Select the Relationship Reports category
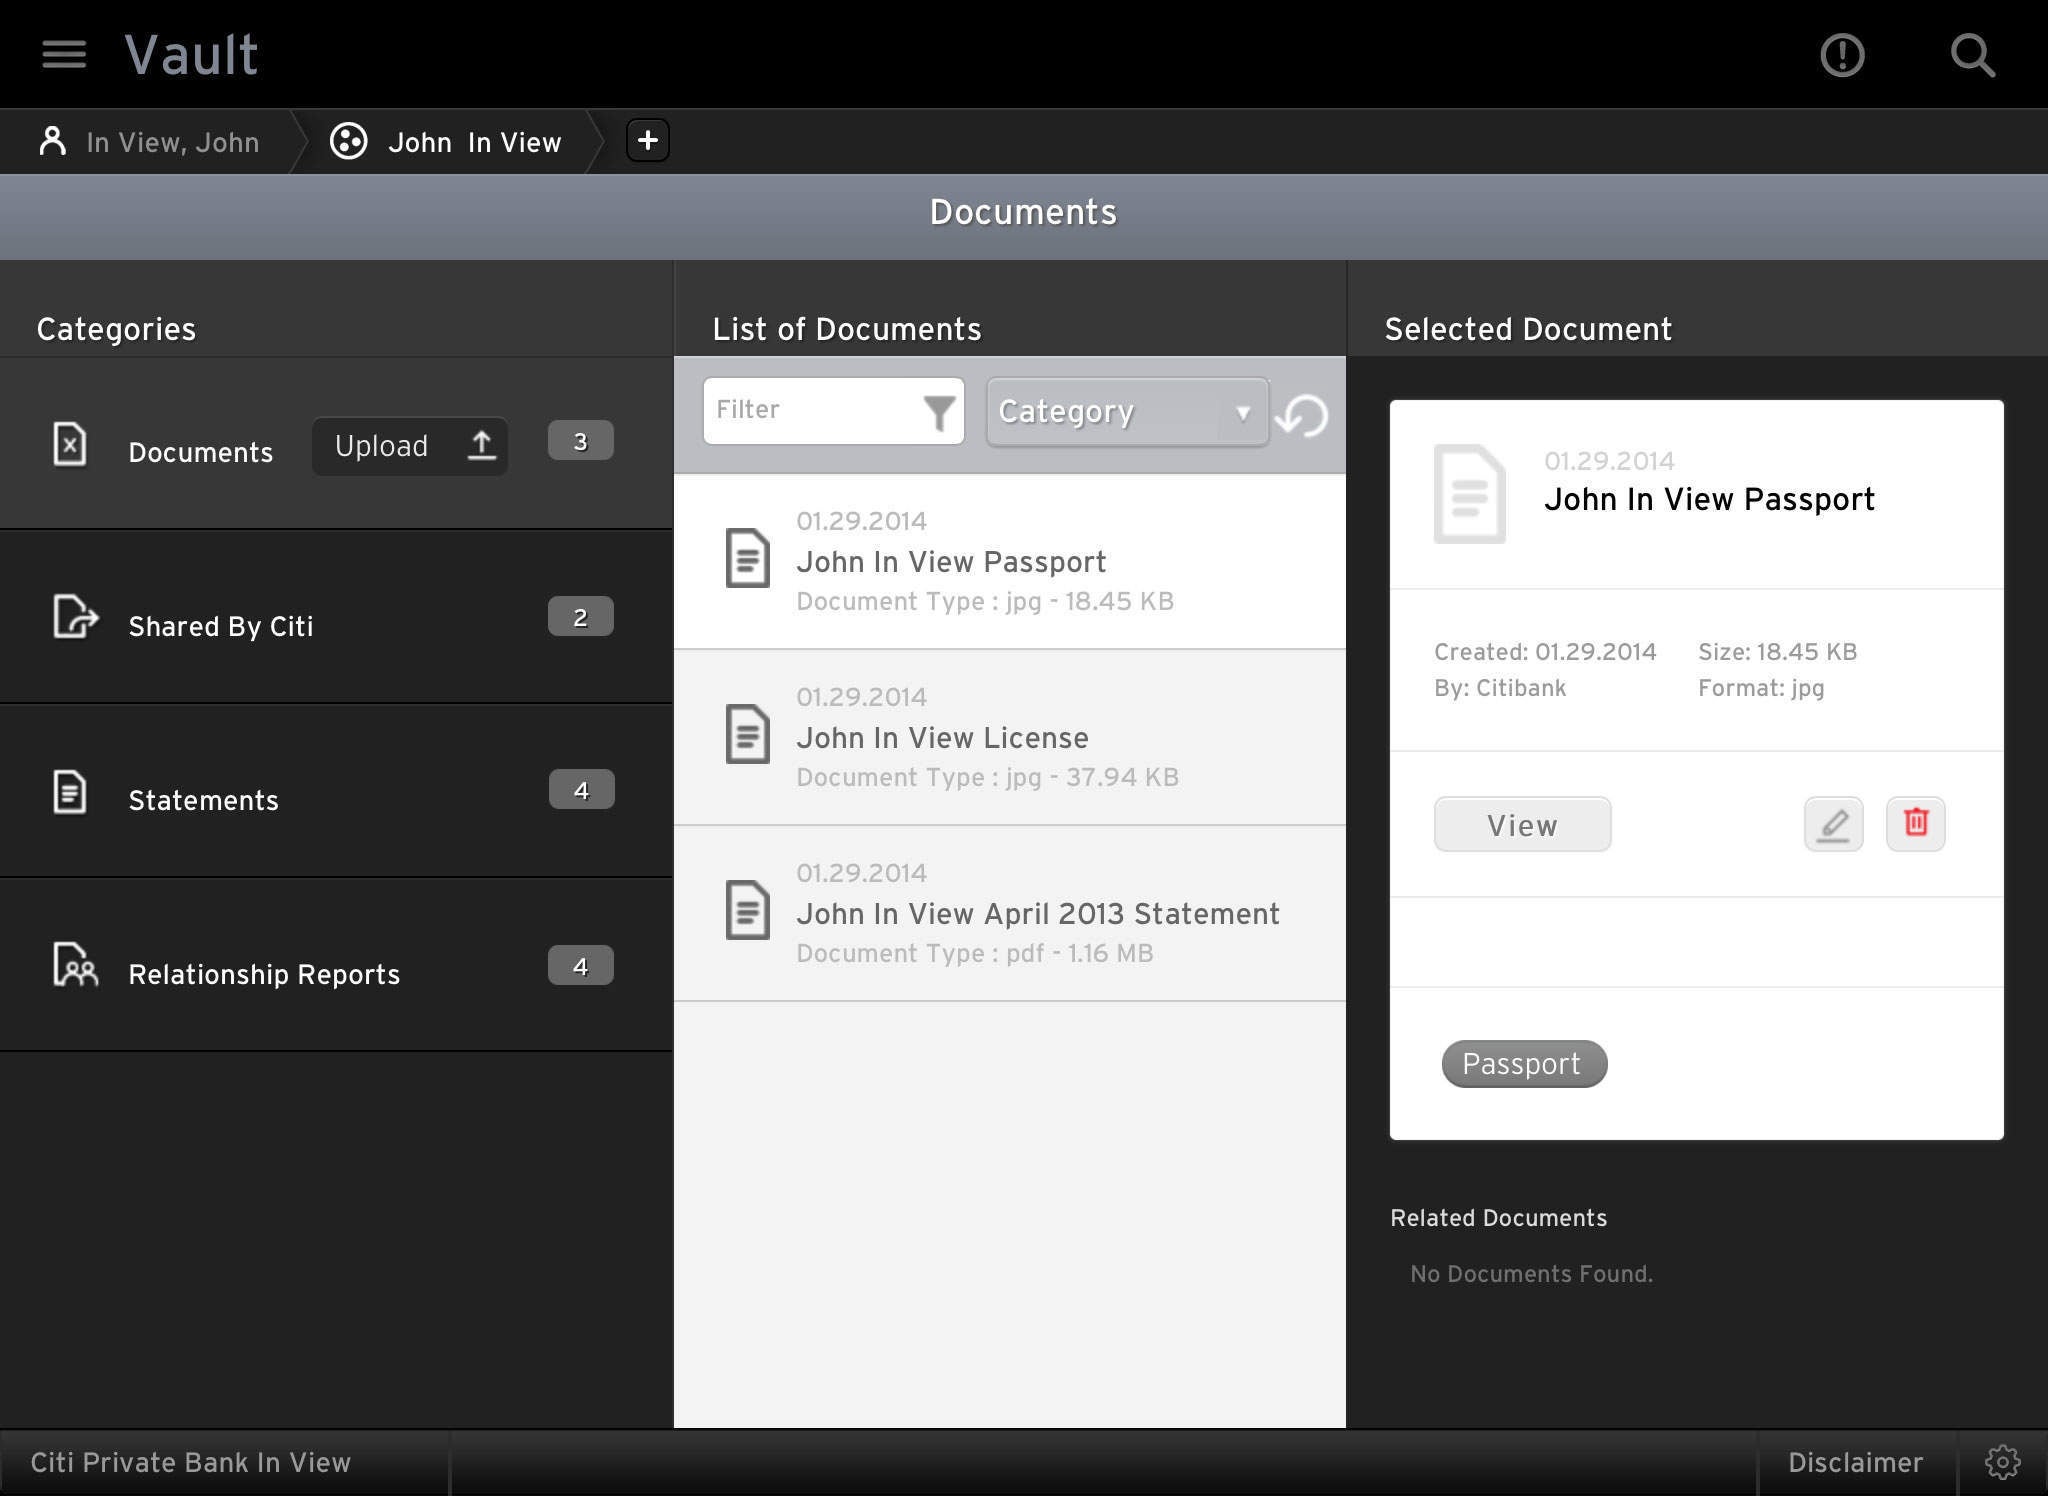The width and height of the screenshot is (2048, 1496). (336, 965)
